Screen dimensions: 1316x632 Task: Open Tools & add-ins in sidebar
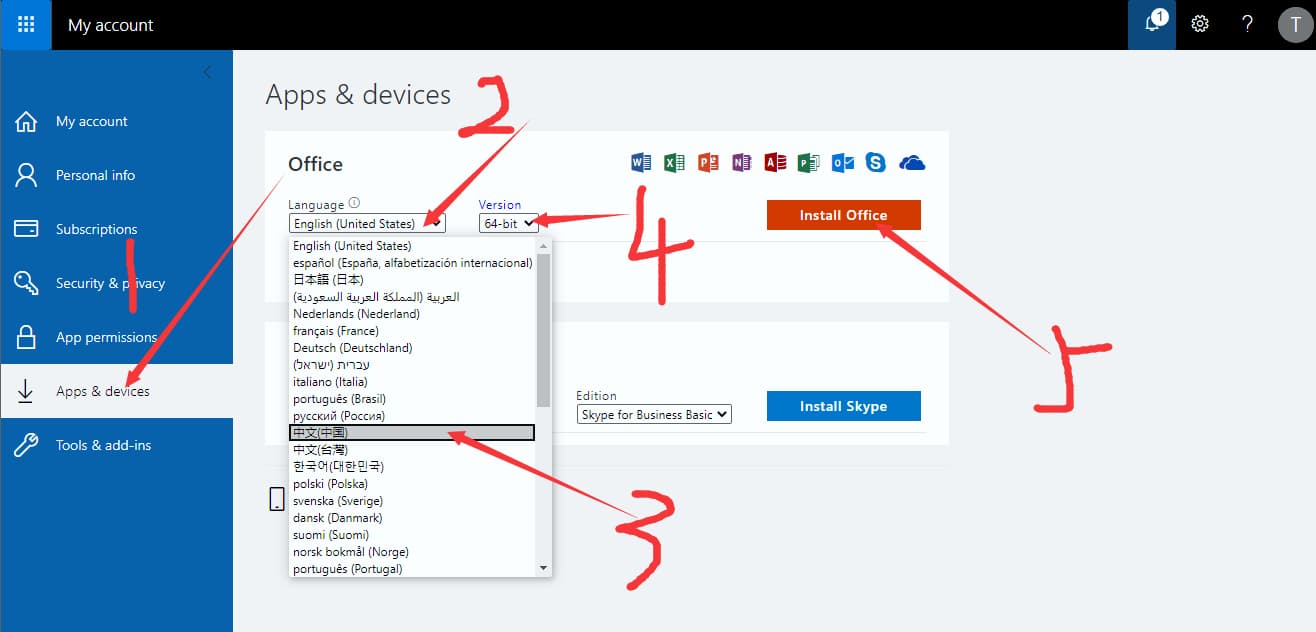point(117,445)
